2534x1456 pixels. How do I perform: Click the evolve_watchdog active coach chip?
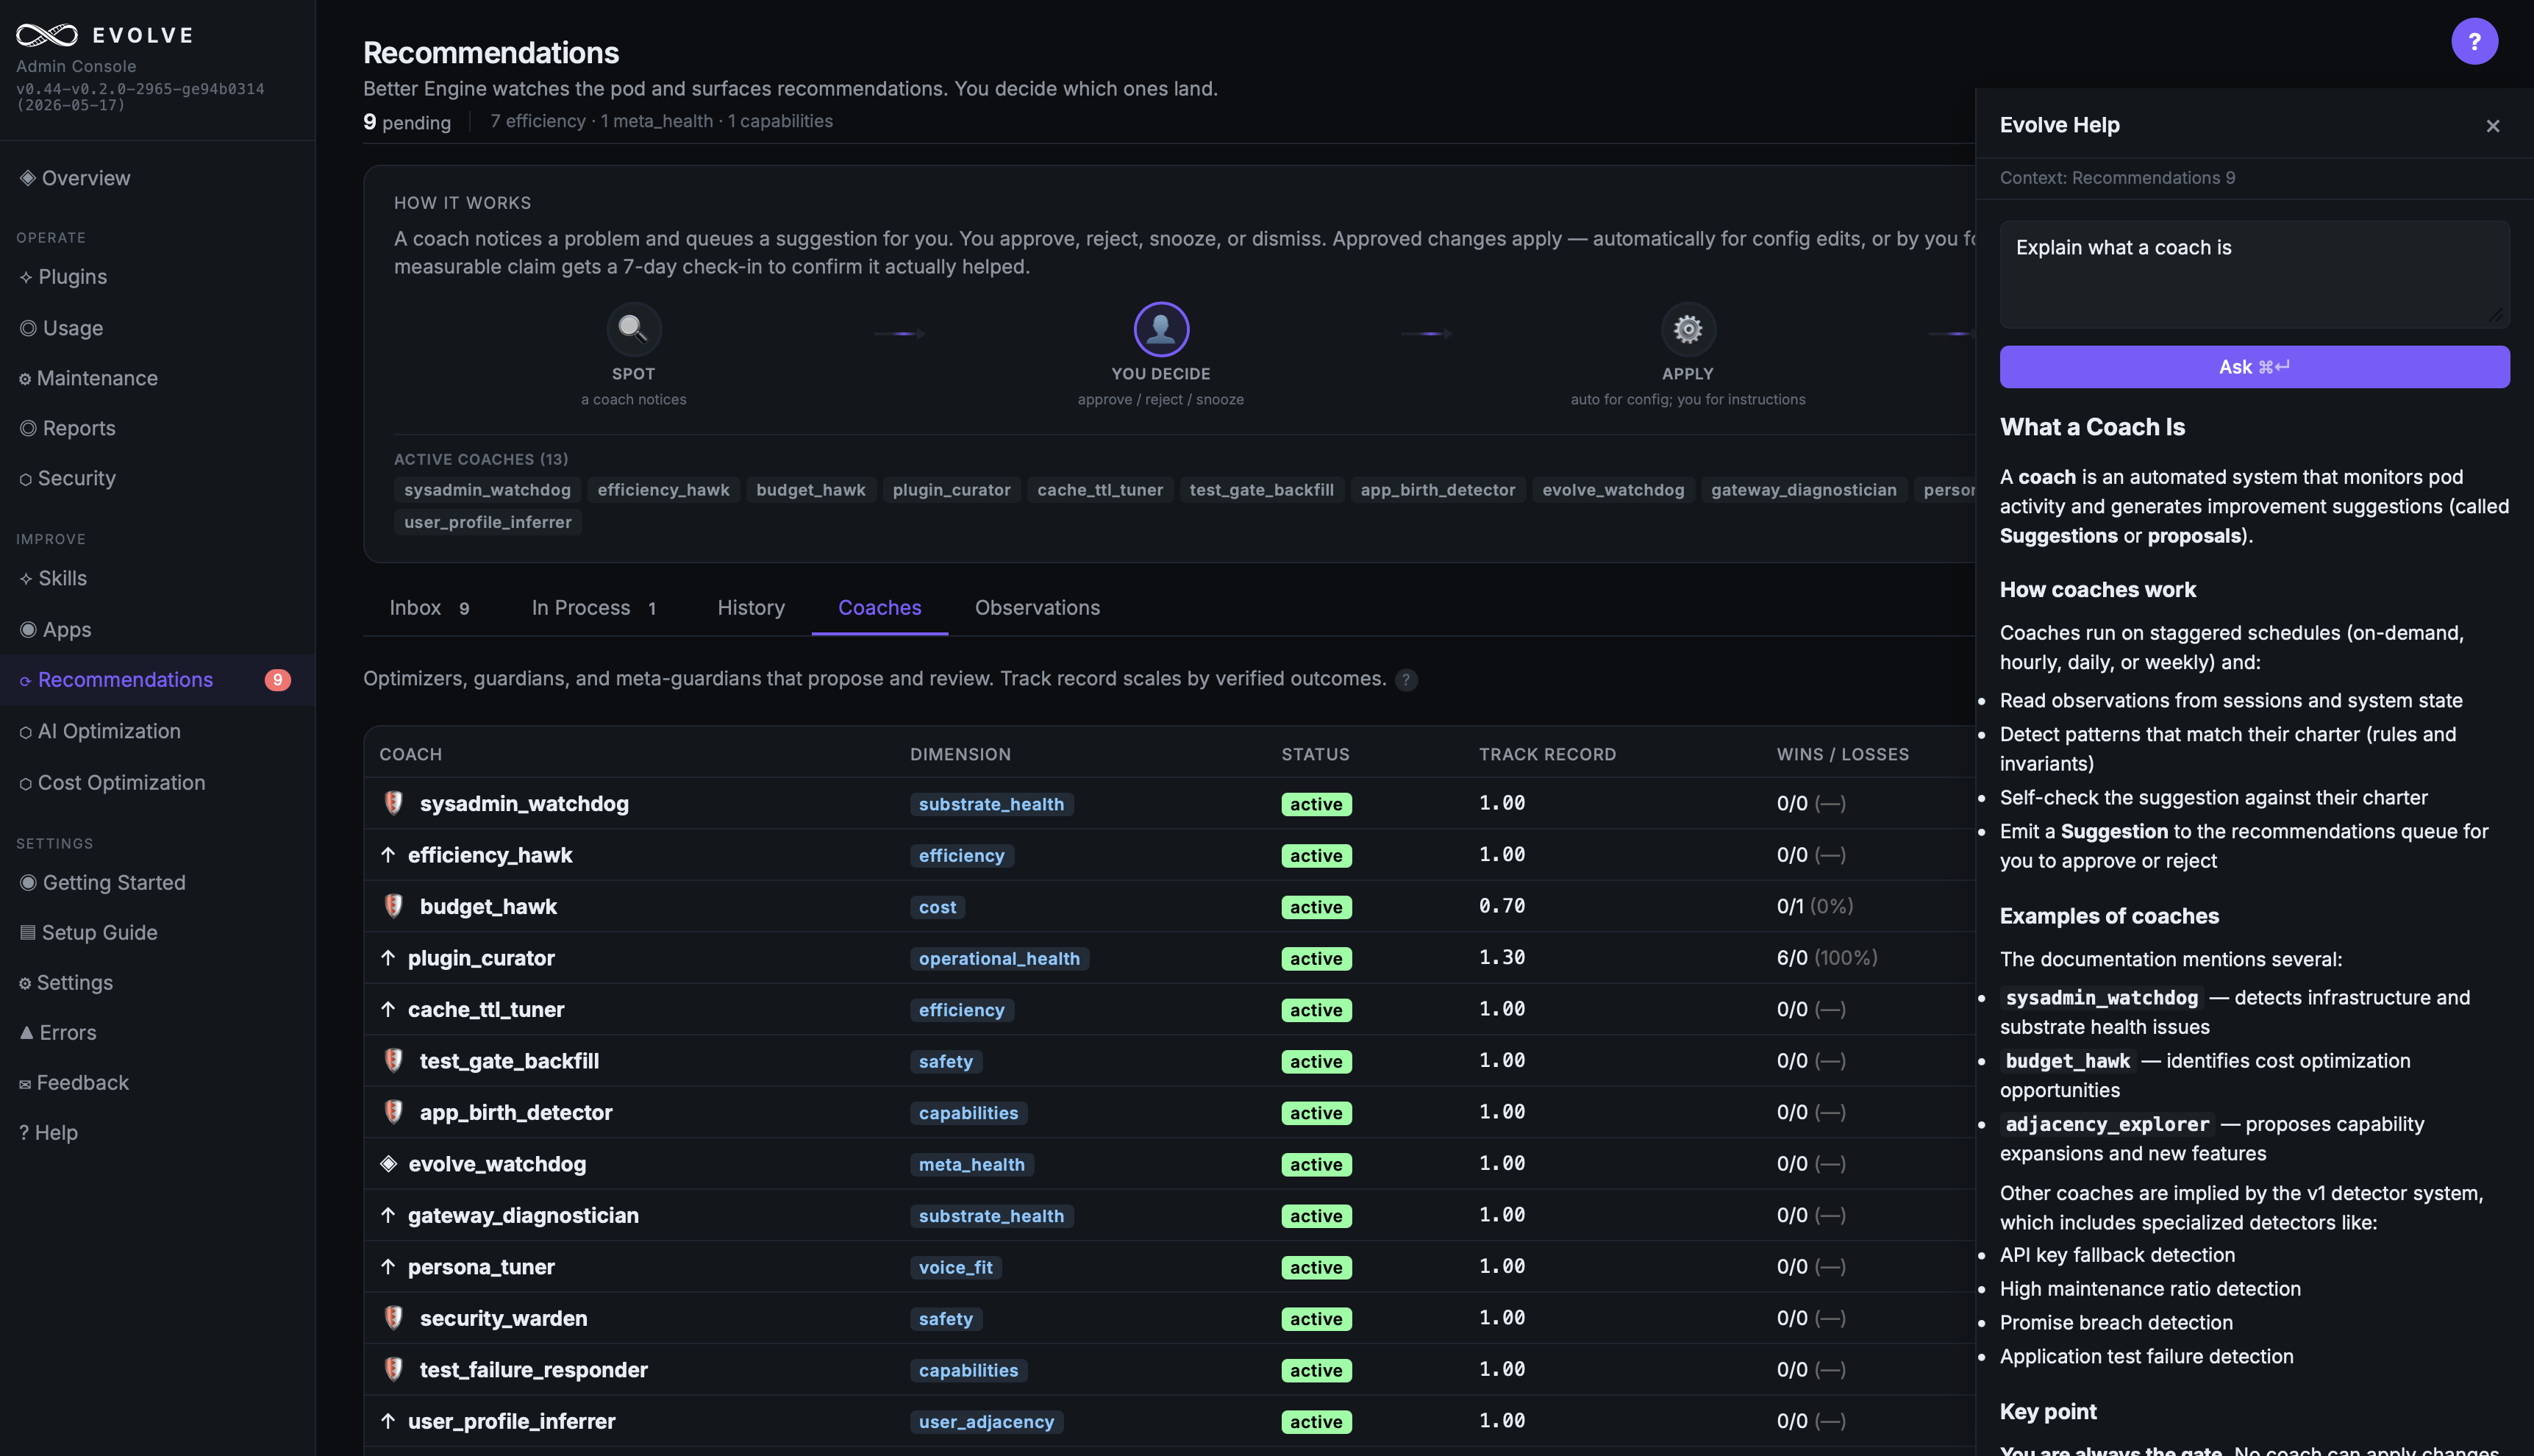coord(1613,490)
